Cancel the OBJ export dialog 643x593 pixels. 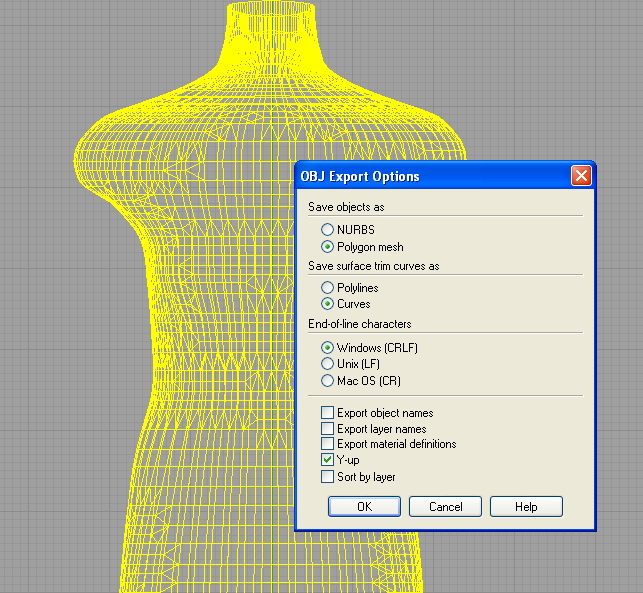(x=445, y=506)
